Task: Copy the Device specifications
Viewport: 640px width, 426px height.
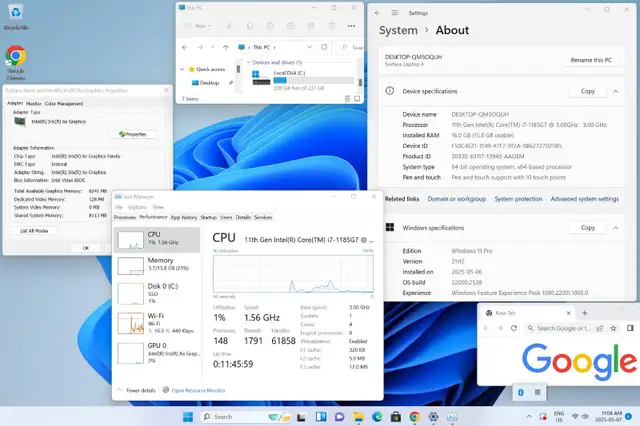Action: (588, 91)
